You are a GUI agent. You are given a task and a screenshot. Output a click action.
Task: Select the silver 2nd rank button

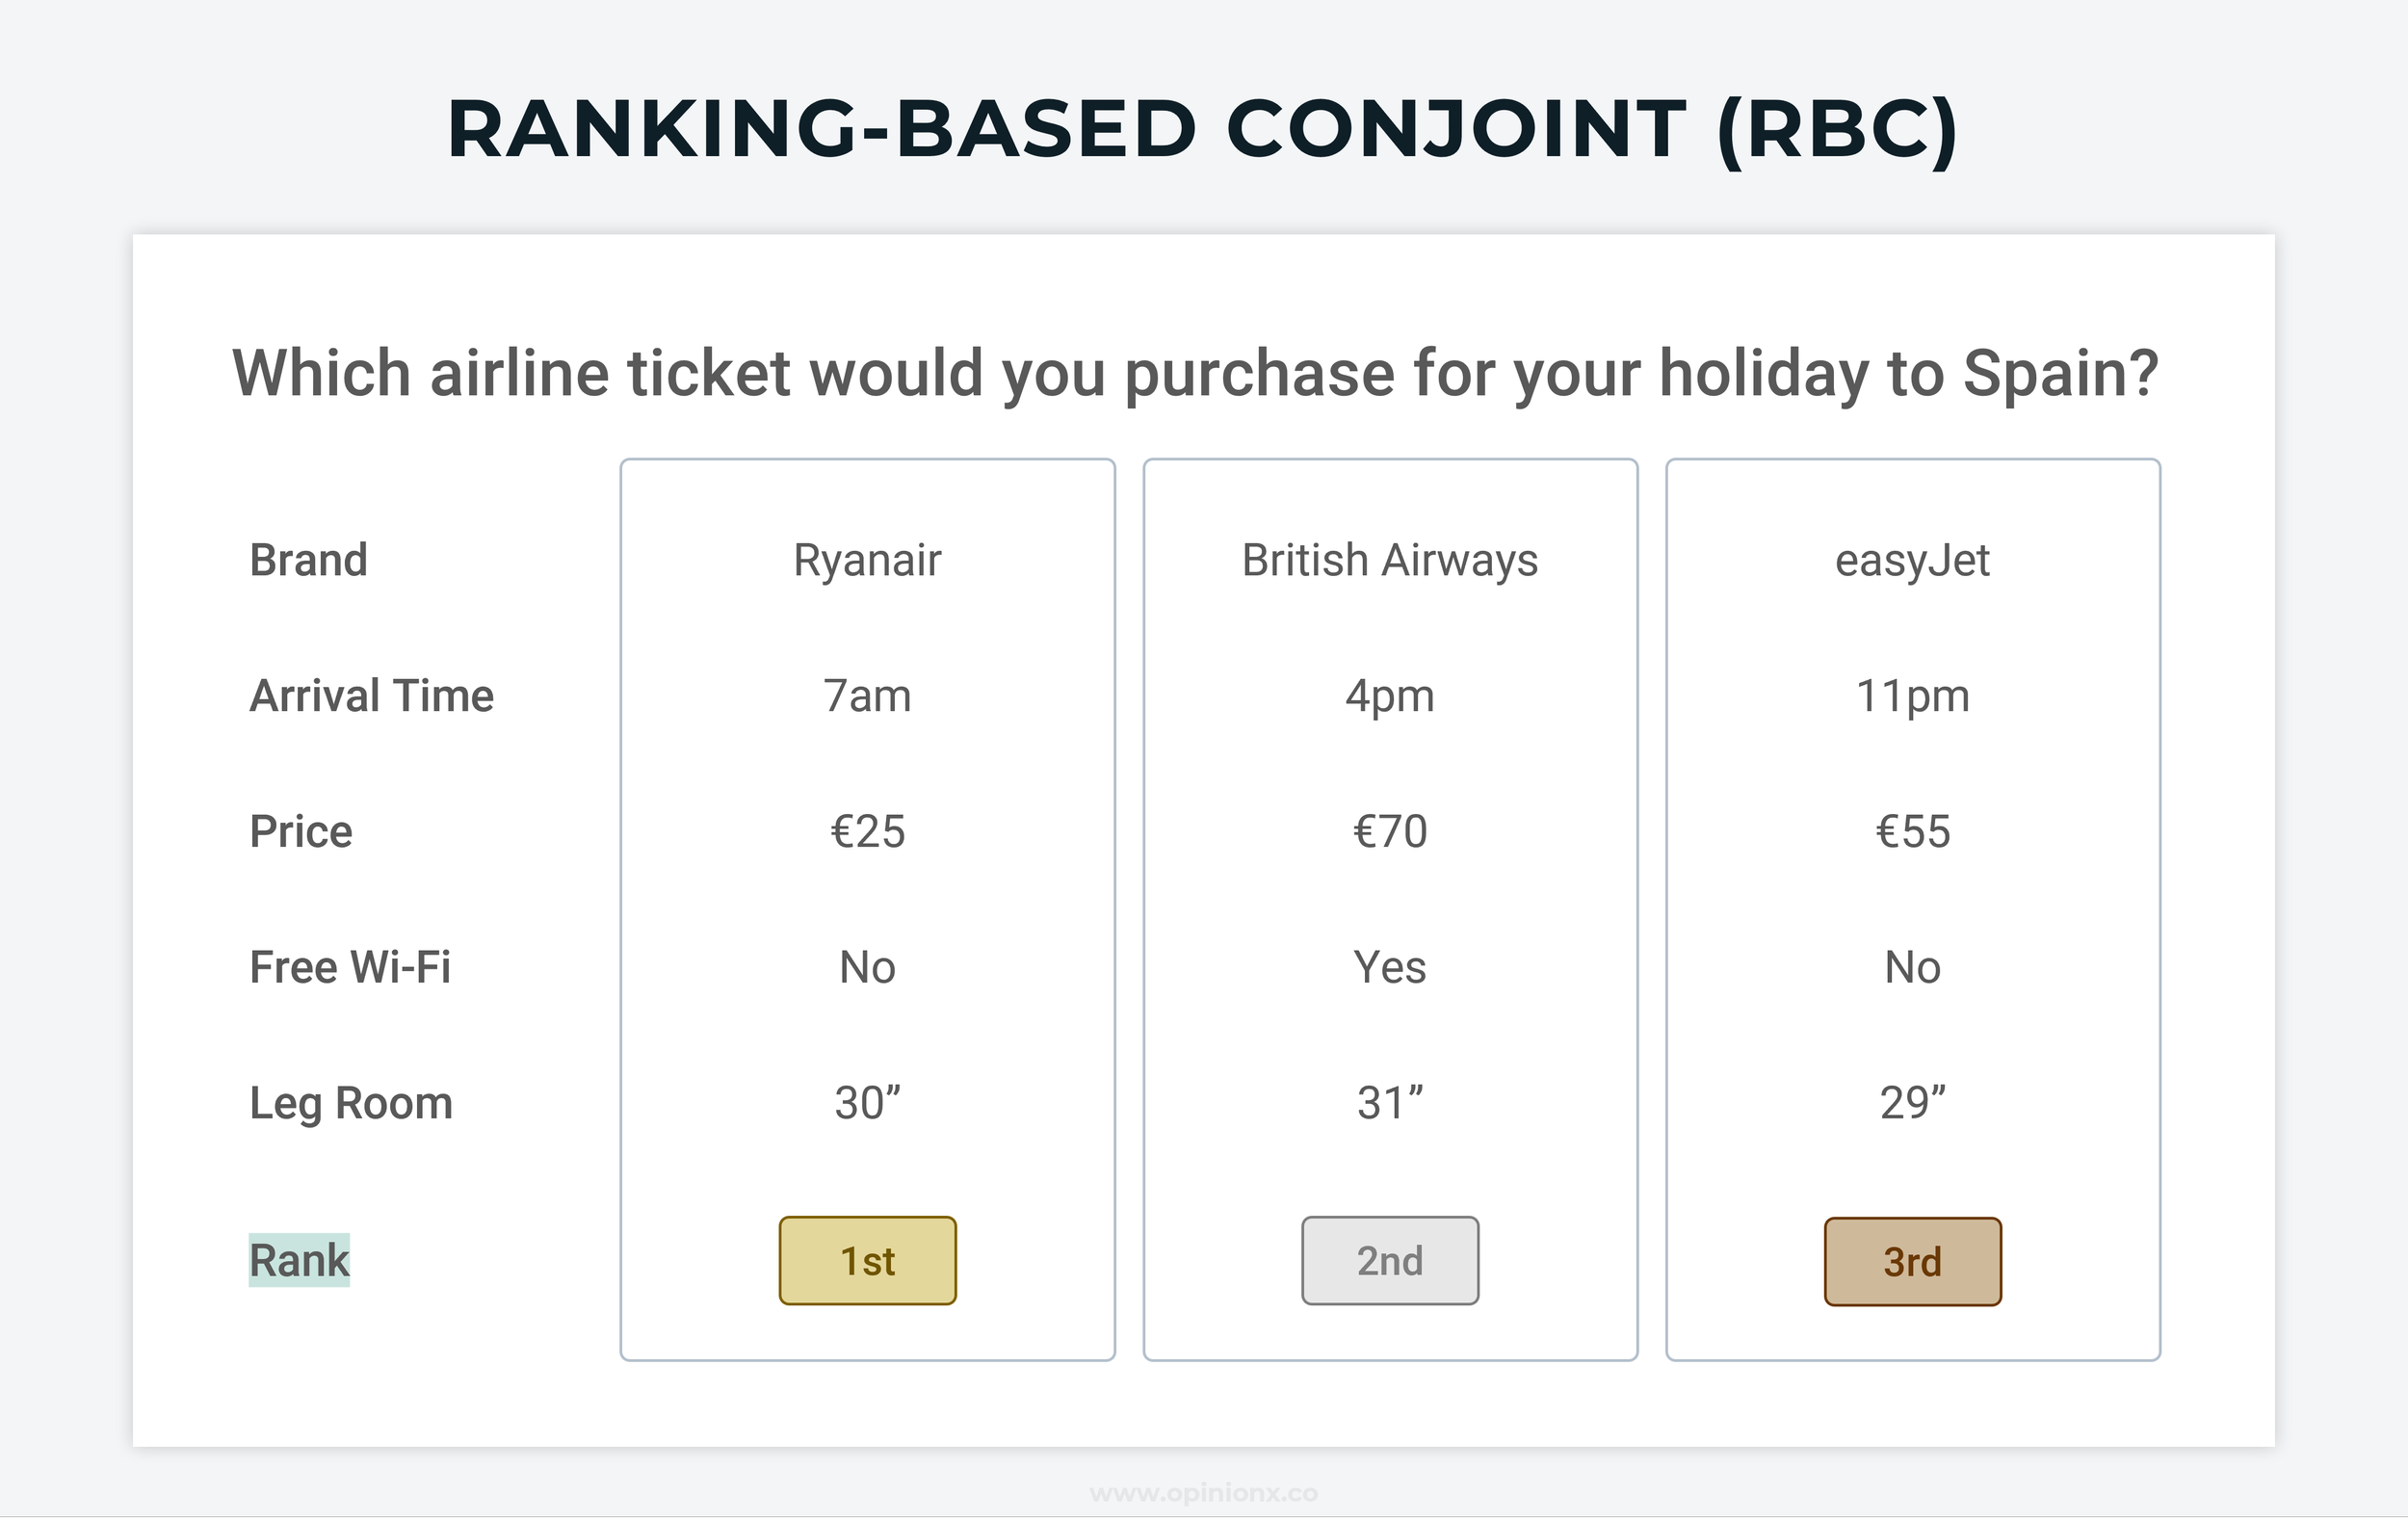pos(1390,1260)
